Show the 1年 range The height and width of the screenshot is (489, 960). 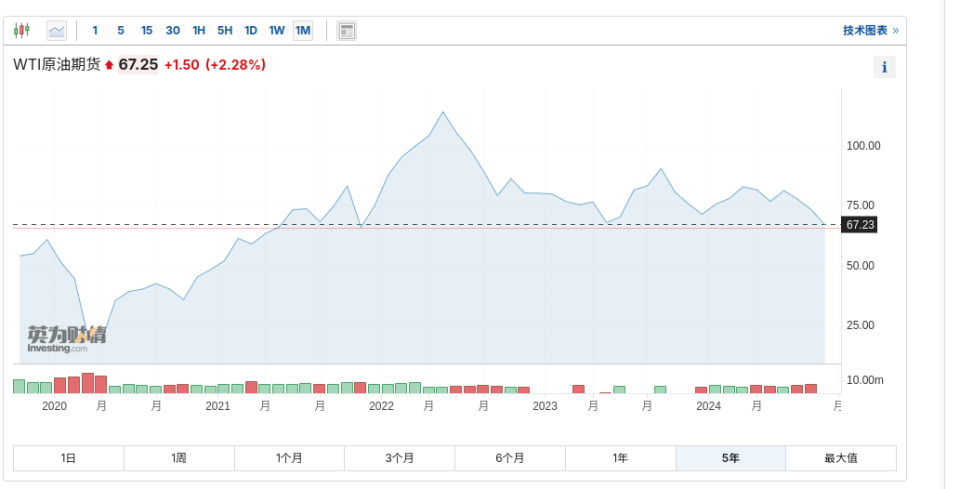620,458
